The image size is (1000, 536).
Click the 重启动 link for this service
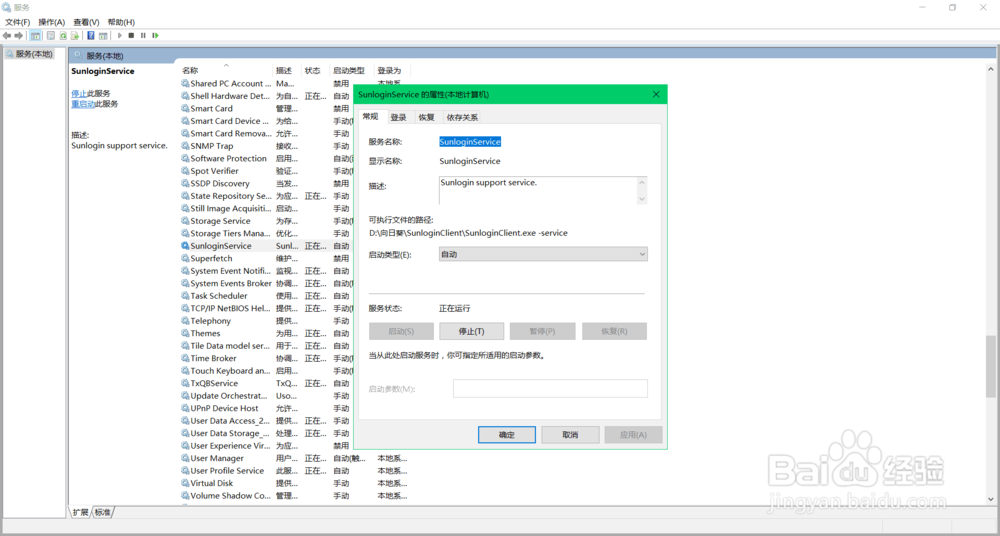83,104
